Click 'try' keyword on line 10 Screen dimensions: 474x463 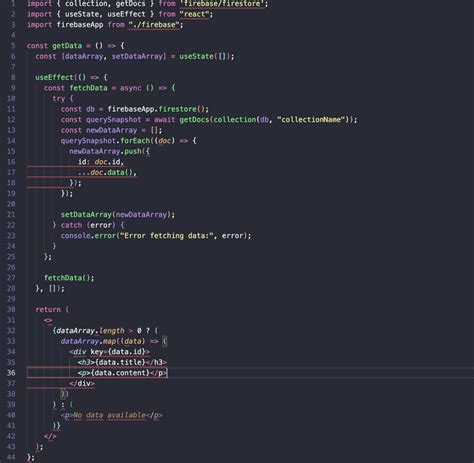[59, 99]
